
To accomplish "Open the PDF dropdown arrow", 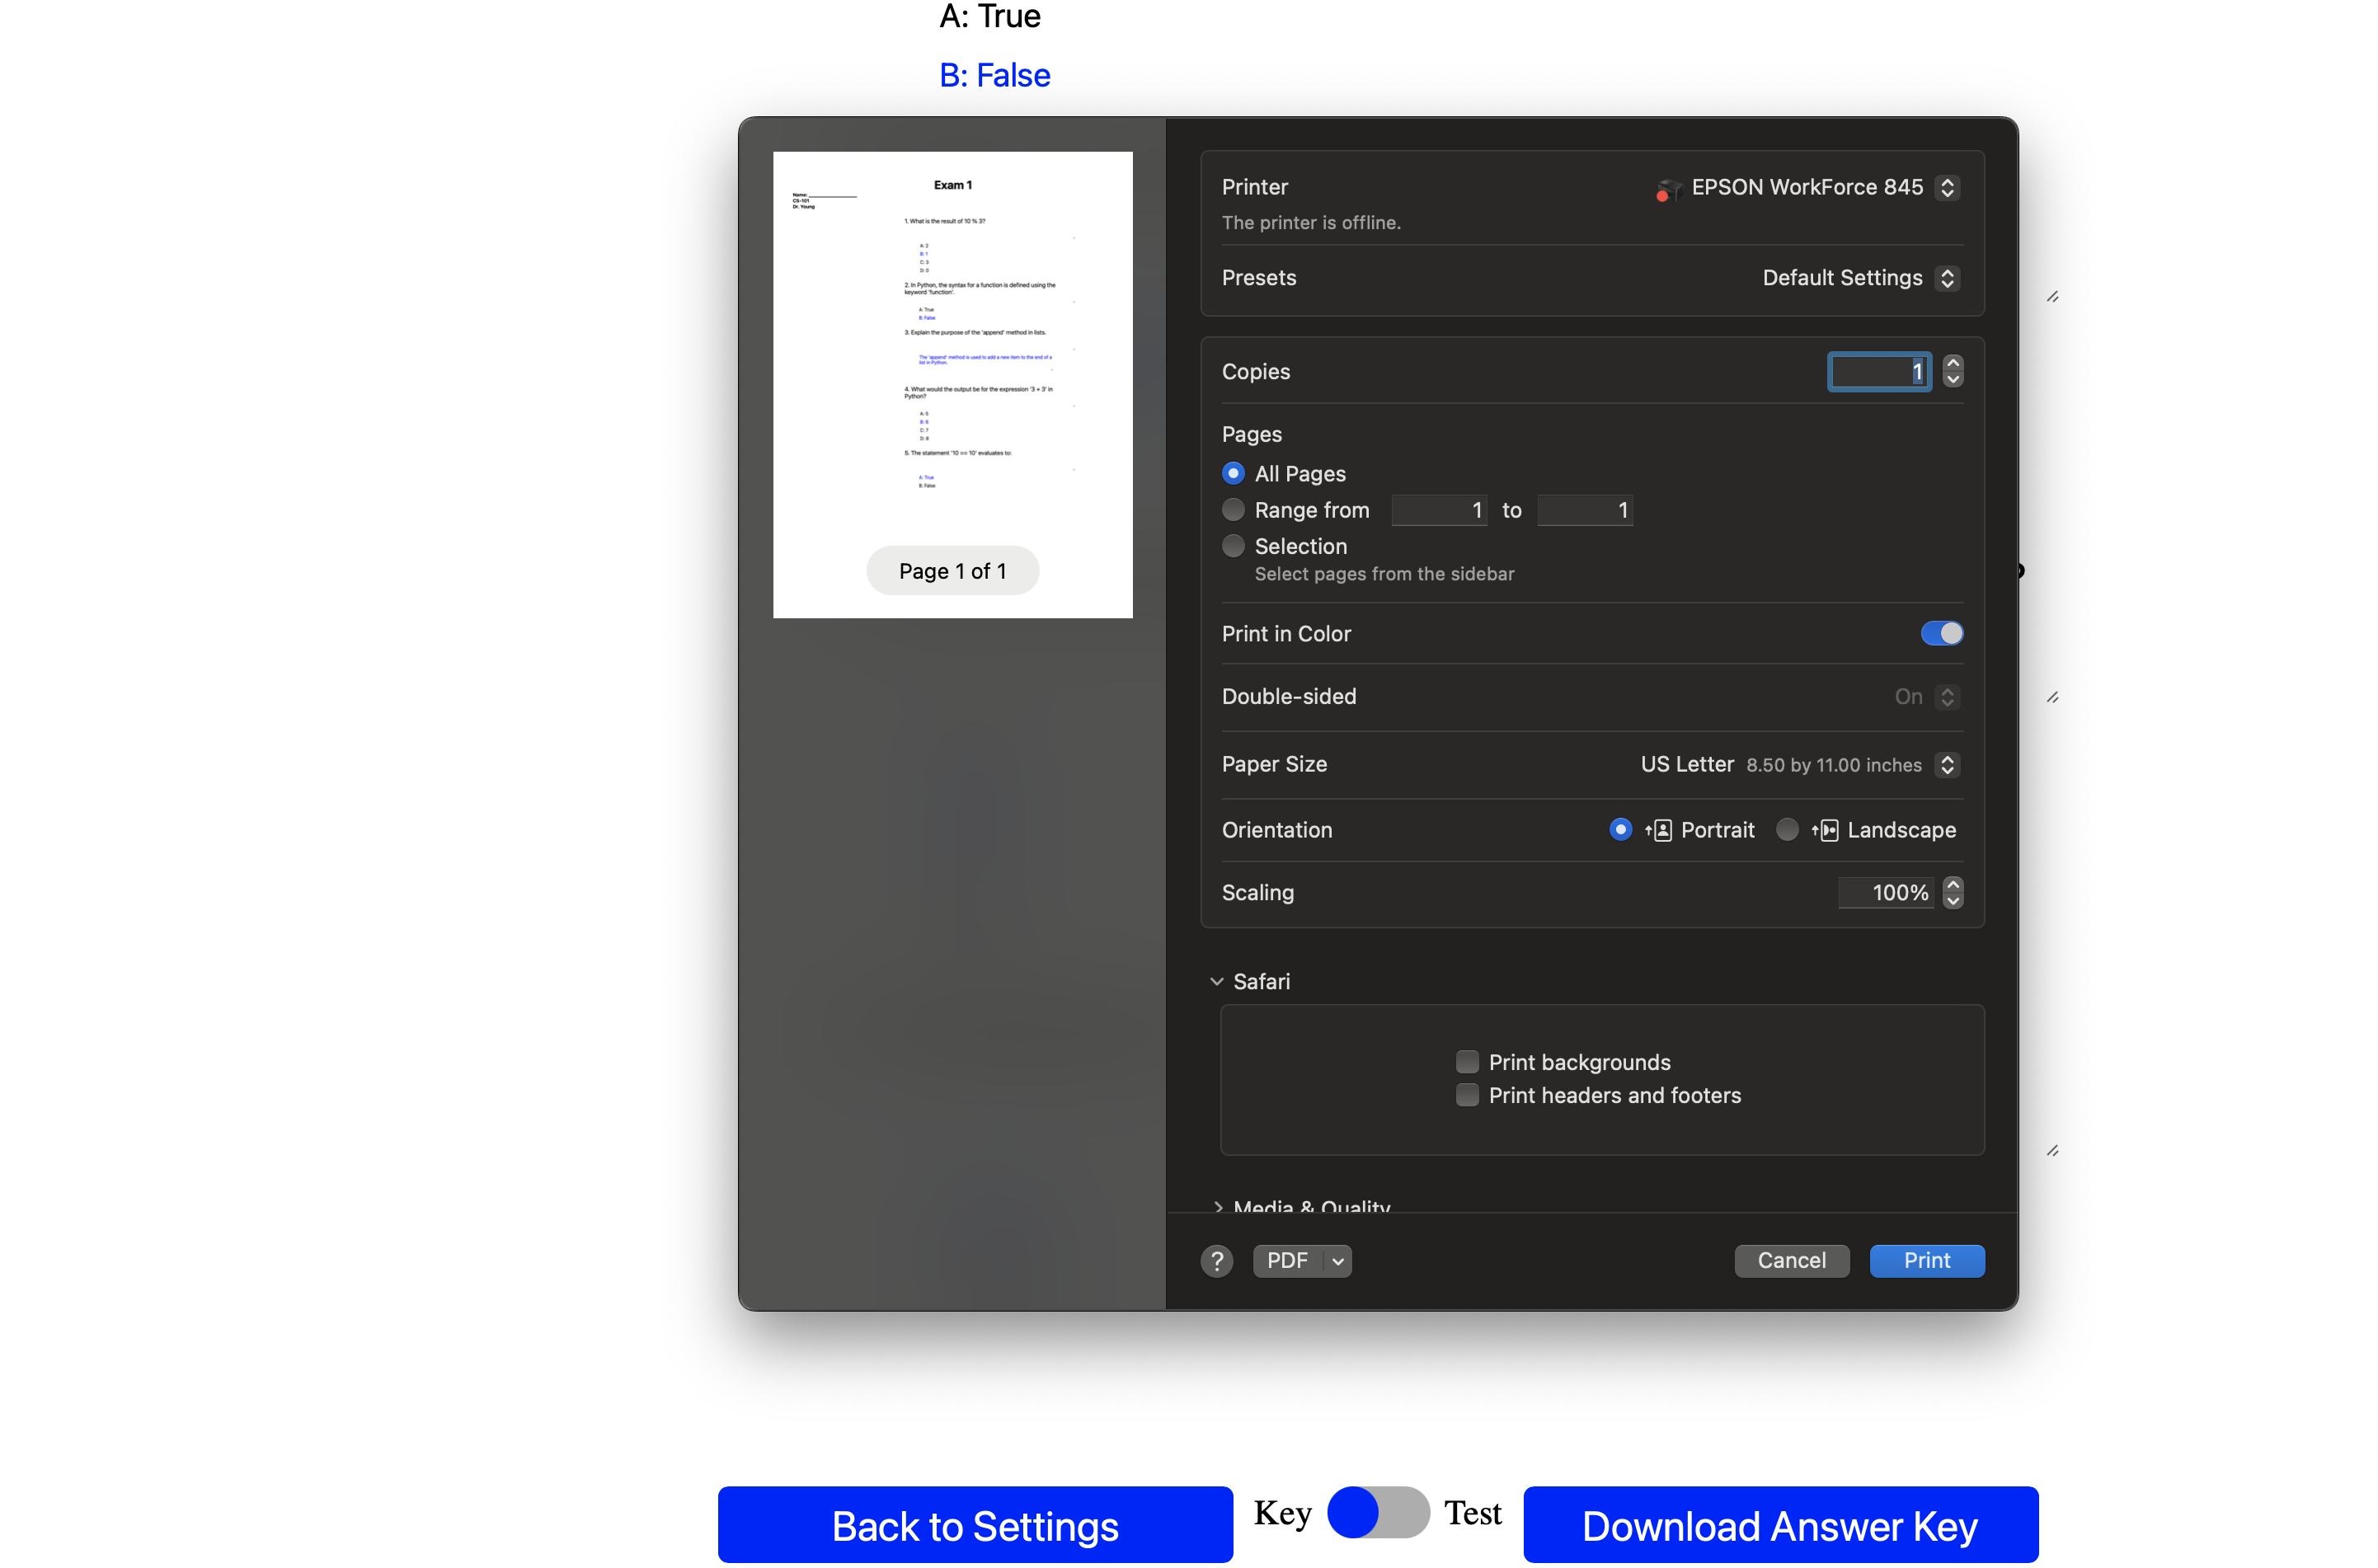I will [x=1337, y=1261].
